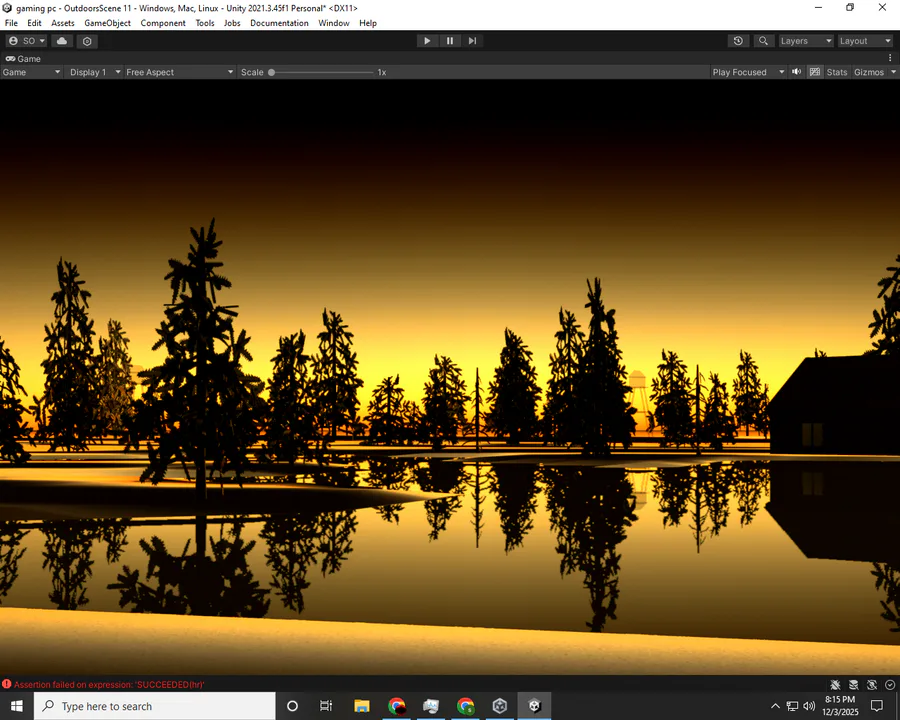Open the Documentation menu
Viewport: 900px width, 720px height.
coord(279,23)
